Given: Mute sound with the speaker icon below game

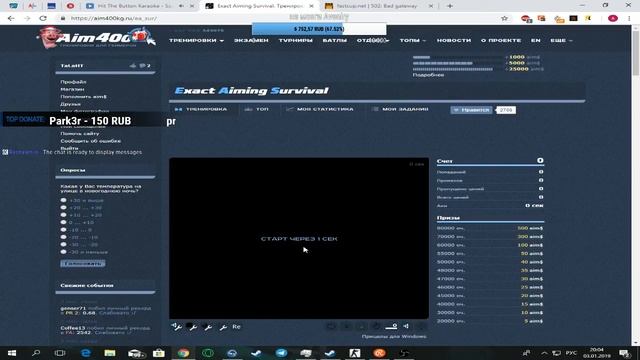Looking at the screenshot, I should pyautogui.click(x=406, y=326).
